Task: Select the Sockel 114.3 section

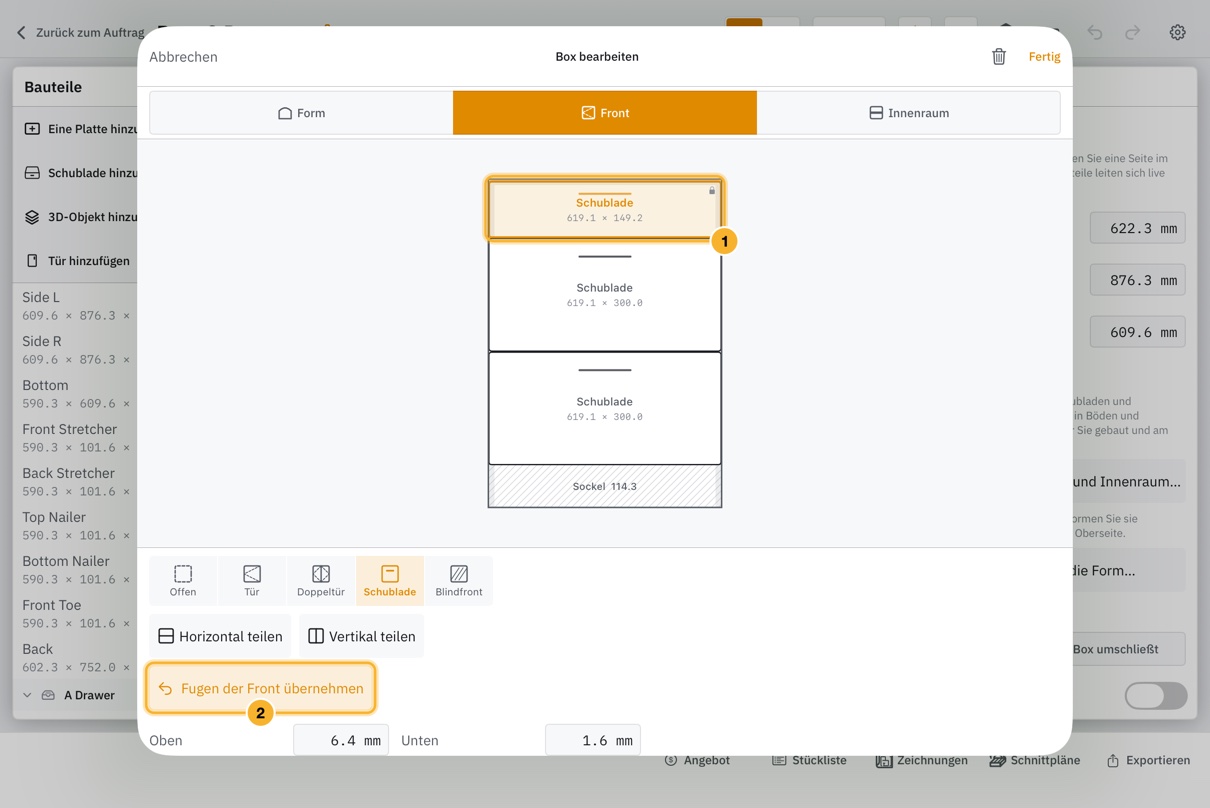Action: [605, 486]
